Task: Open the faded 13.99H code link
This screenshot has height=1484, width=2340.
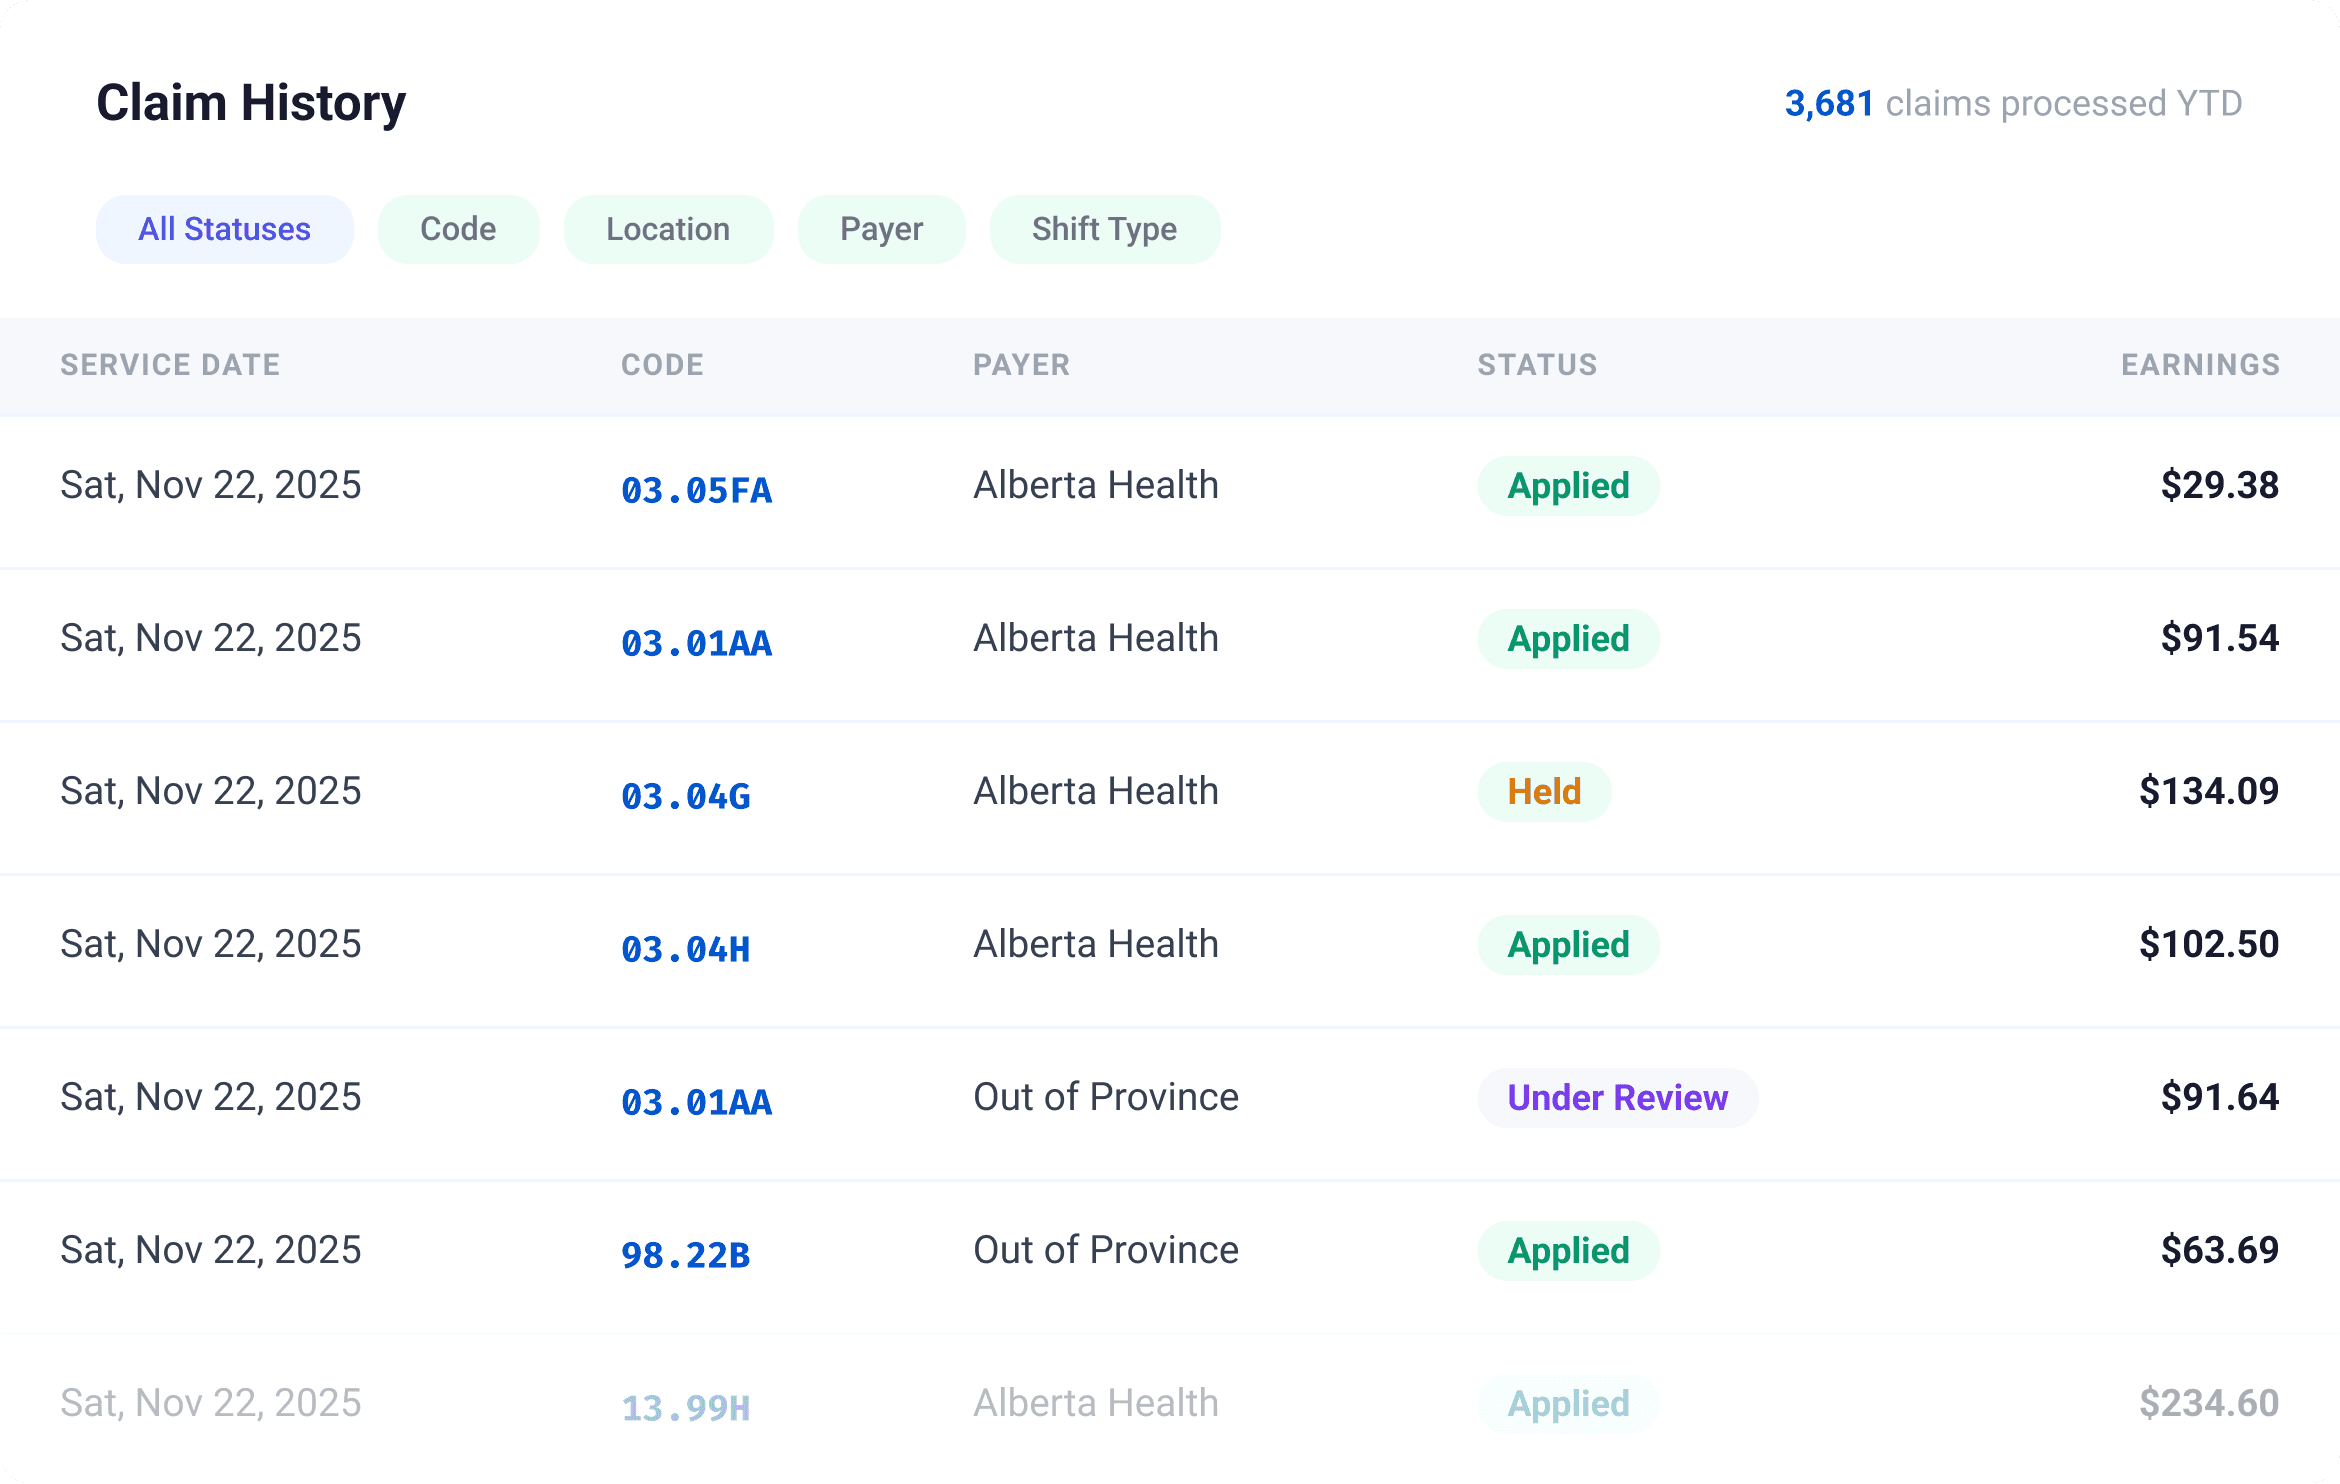Action: pyautogui.click(x=685, y=1408)
